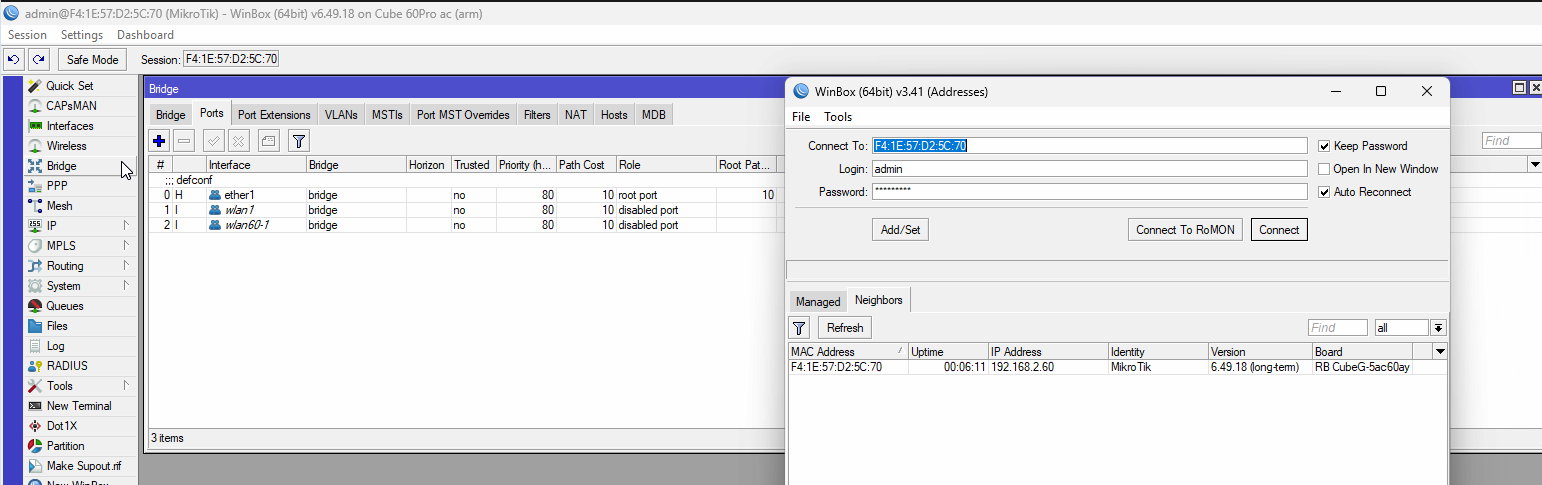Switch to the Port Extensions tab
The width and height of the screenshot is (1542, 485).
(x=274, y=115)
